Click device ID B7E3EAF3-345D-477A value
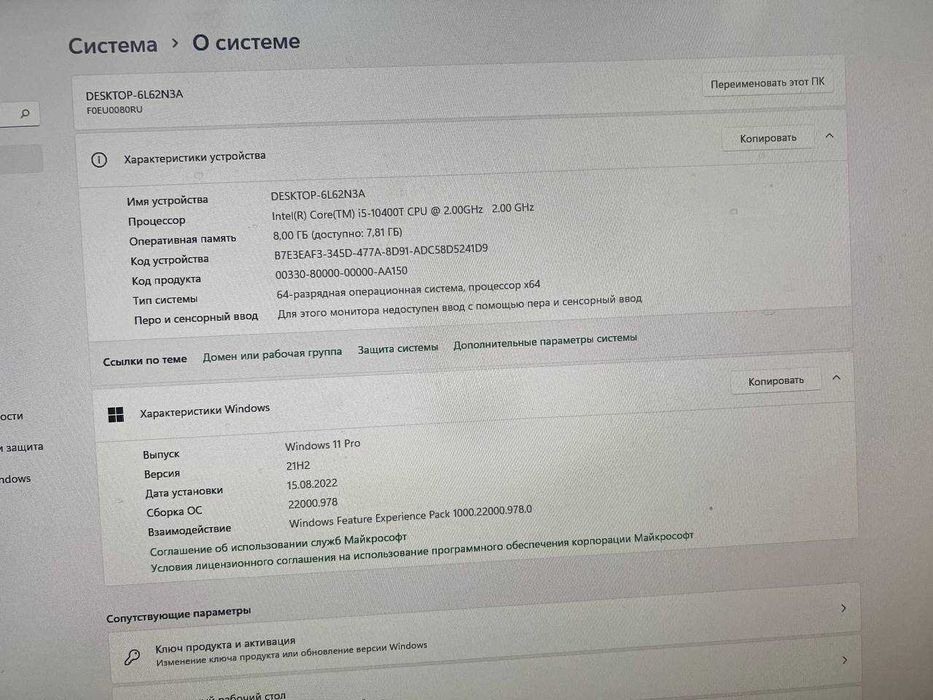This screenshot has height=700, width=933. tap(381, 252)
